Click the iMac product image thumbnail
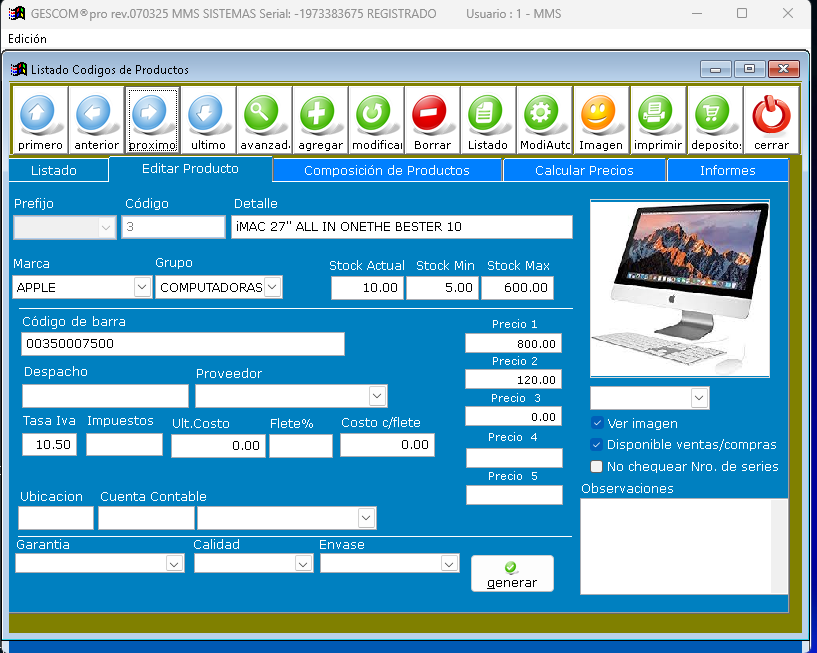817x653 pixels. coord(679,288)
